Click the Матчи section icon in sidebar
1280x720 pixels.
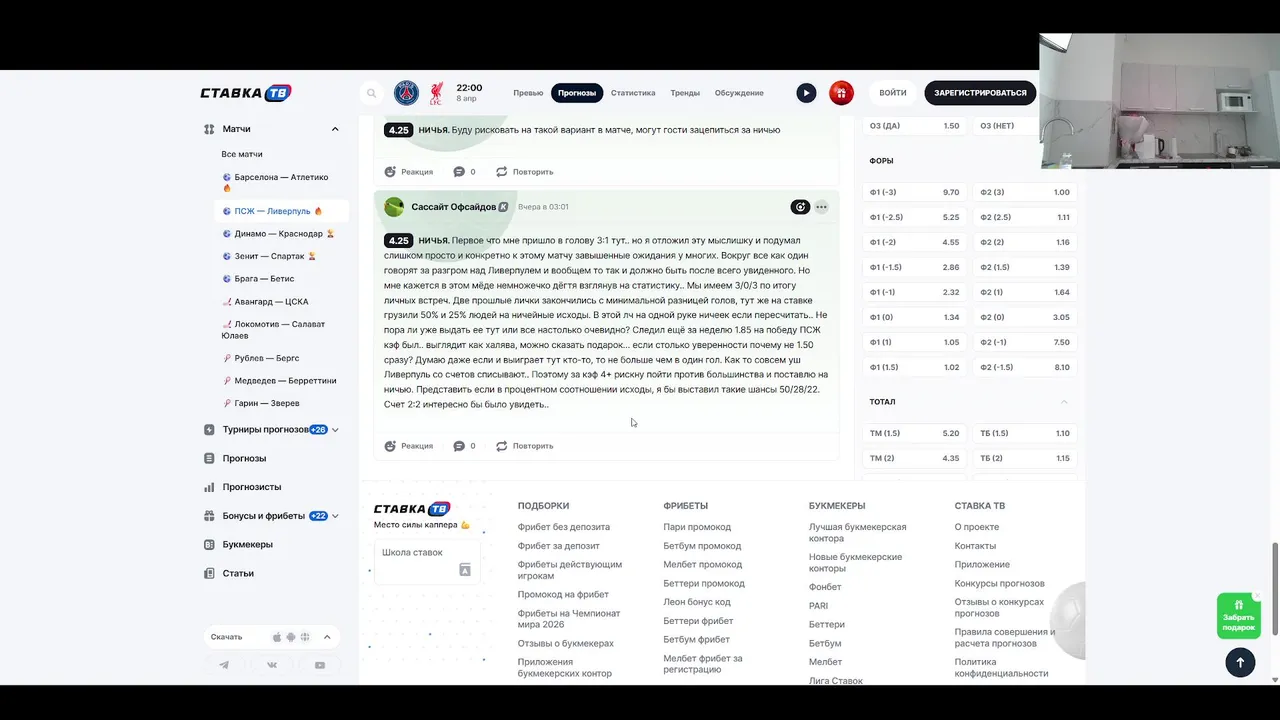209,129
